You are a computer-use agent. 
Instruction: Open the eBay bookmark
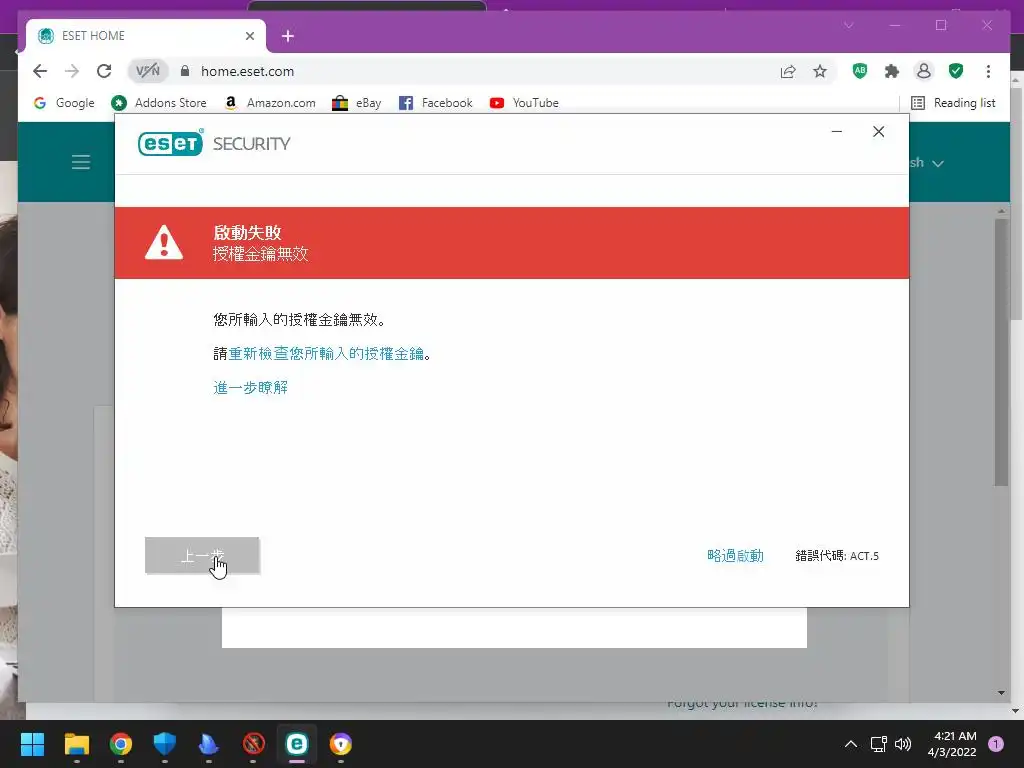tap(357, 103)
